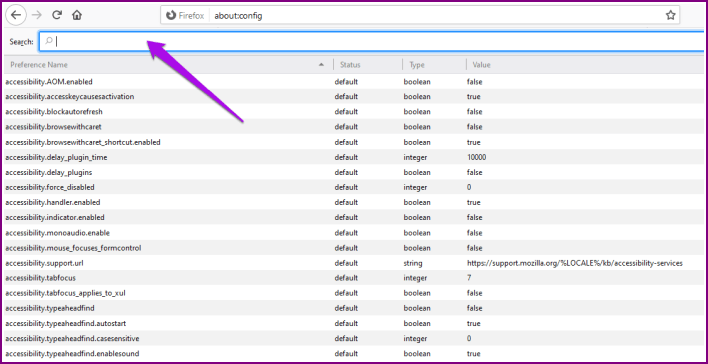Click the 0 value of typeaheadfind.casesensitive

[470, 338]
